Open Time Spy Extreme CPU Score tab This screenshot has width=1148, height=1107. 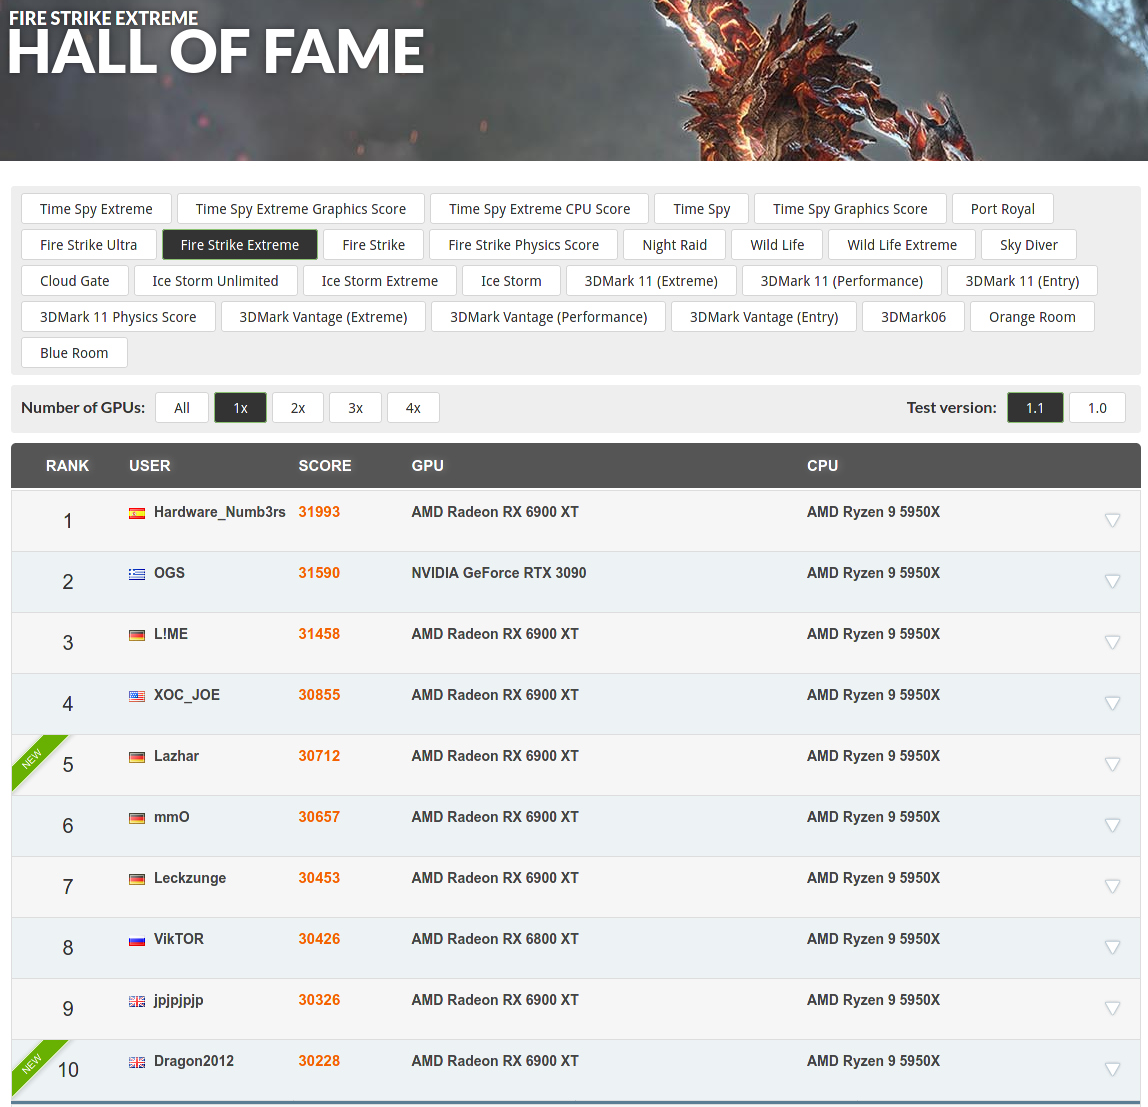(x=540, y=209)
